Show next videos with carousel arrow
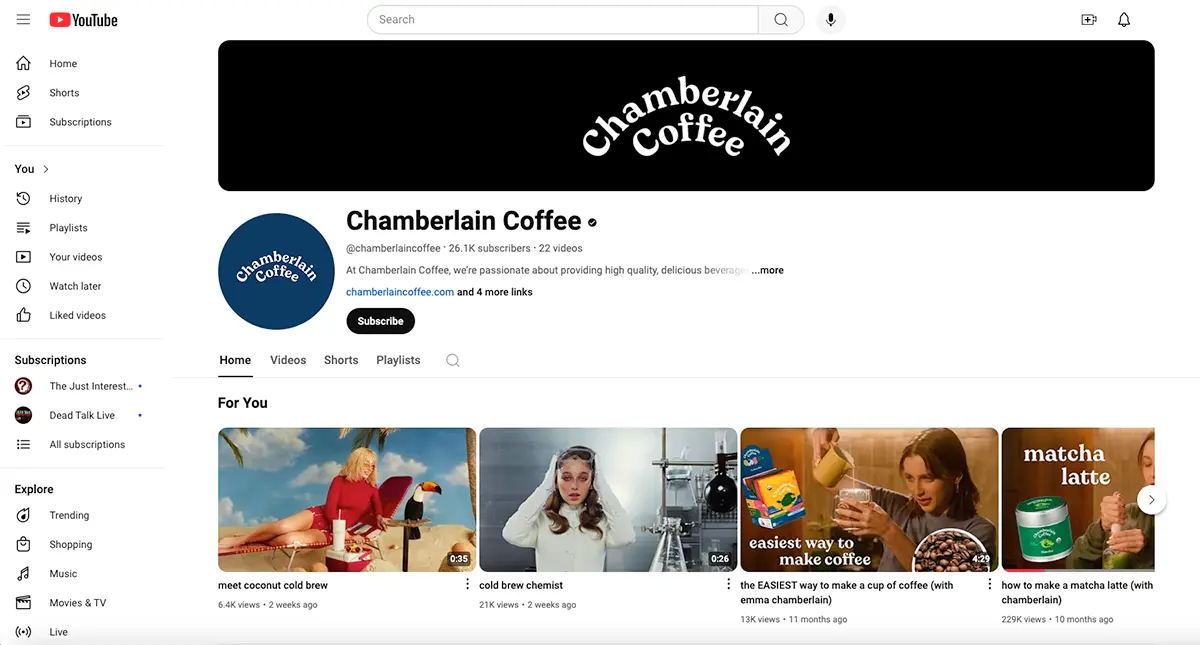The height and width of the screenshot is (645, 1200). [1151, 499]
